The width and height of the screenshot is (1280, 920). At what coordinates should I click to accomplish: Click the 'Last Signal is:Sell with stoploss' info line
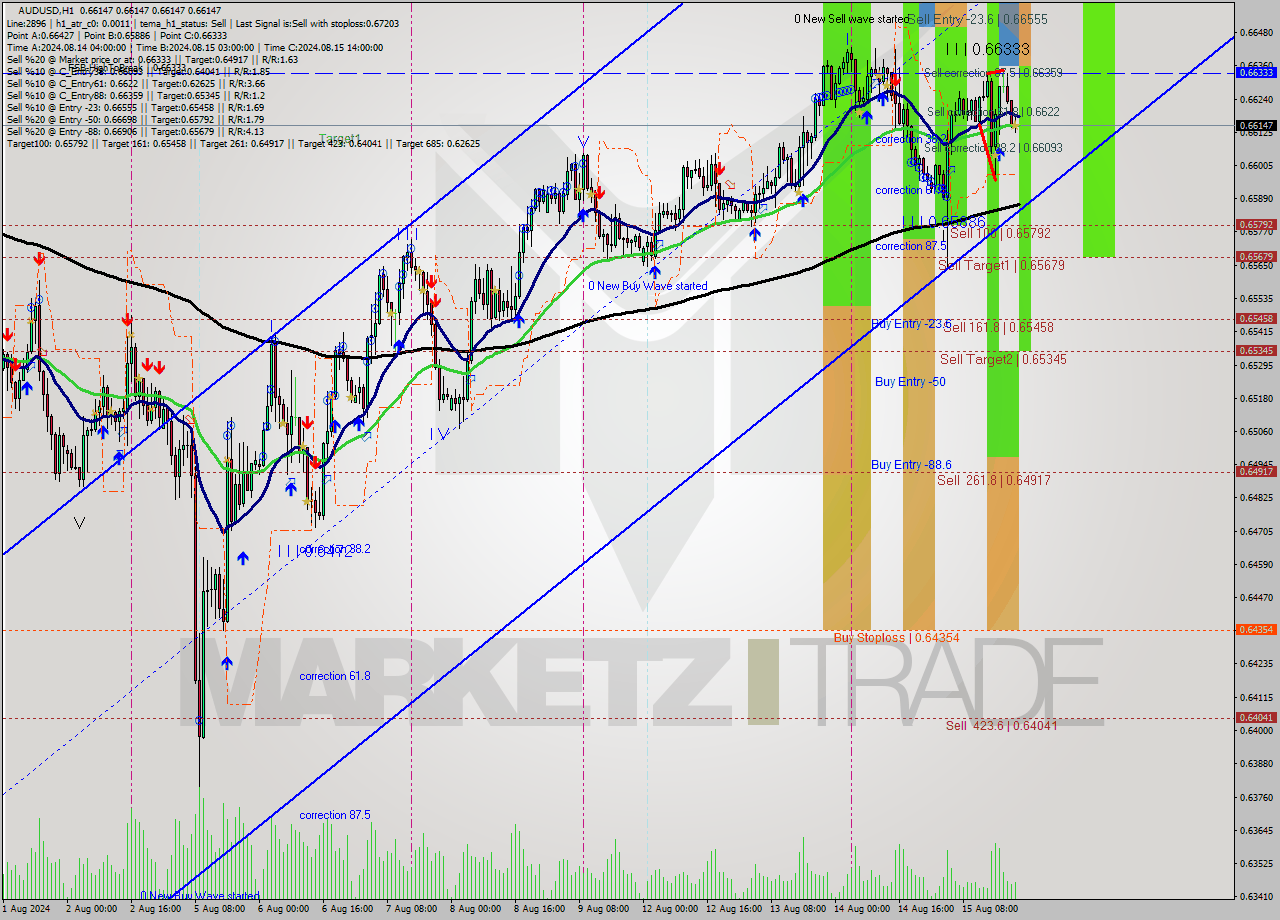pos(319,22)
